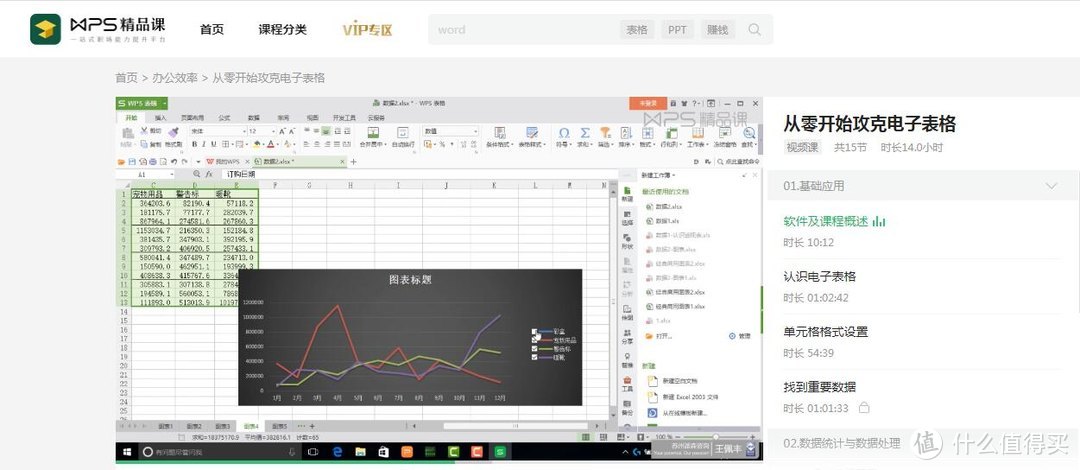This screenshot has width=1080, height=470.
Task: Switch to the 视图 ribbon tab
Action: point(312,118)
